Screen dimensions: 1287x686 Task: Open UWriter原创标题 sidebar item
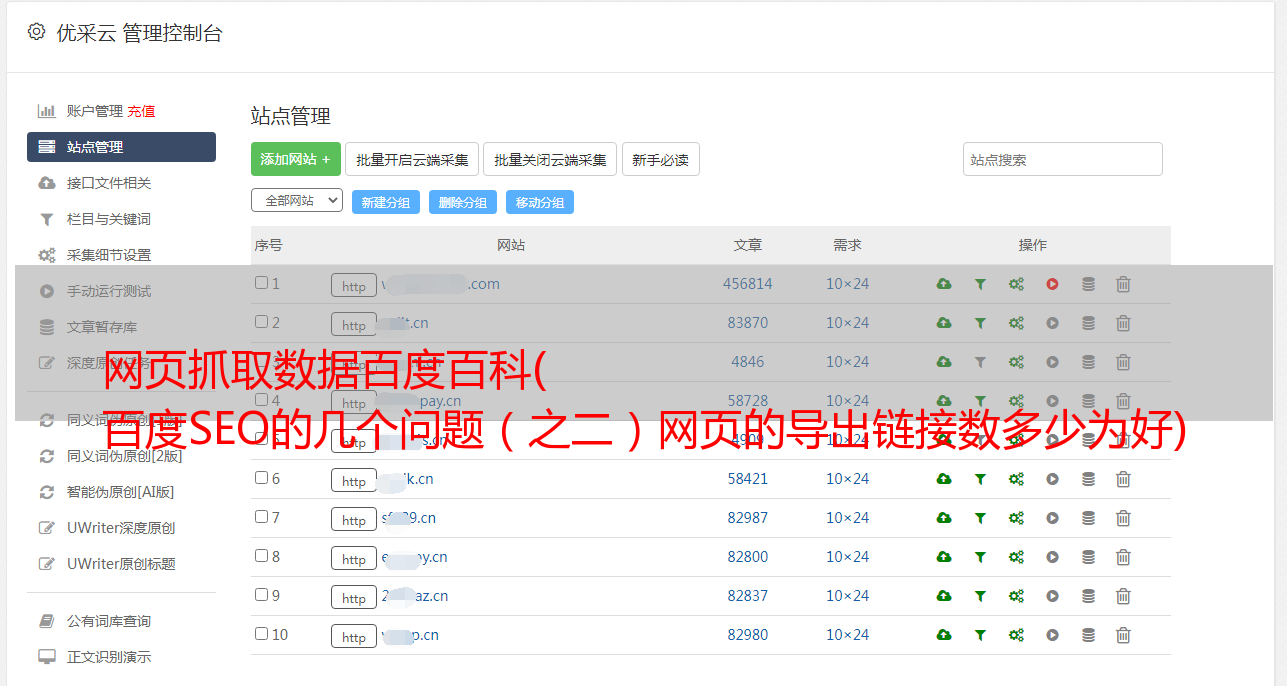[x=121, y=564]
